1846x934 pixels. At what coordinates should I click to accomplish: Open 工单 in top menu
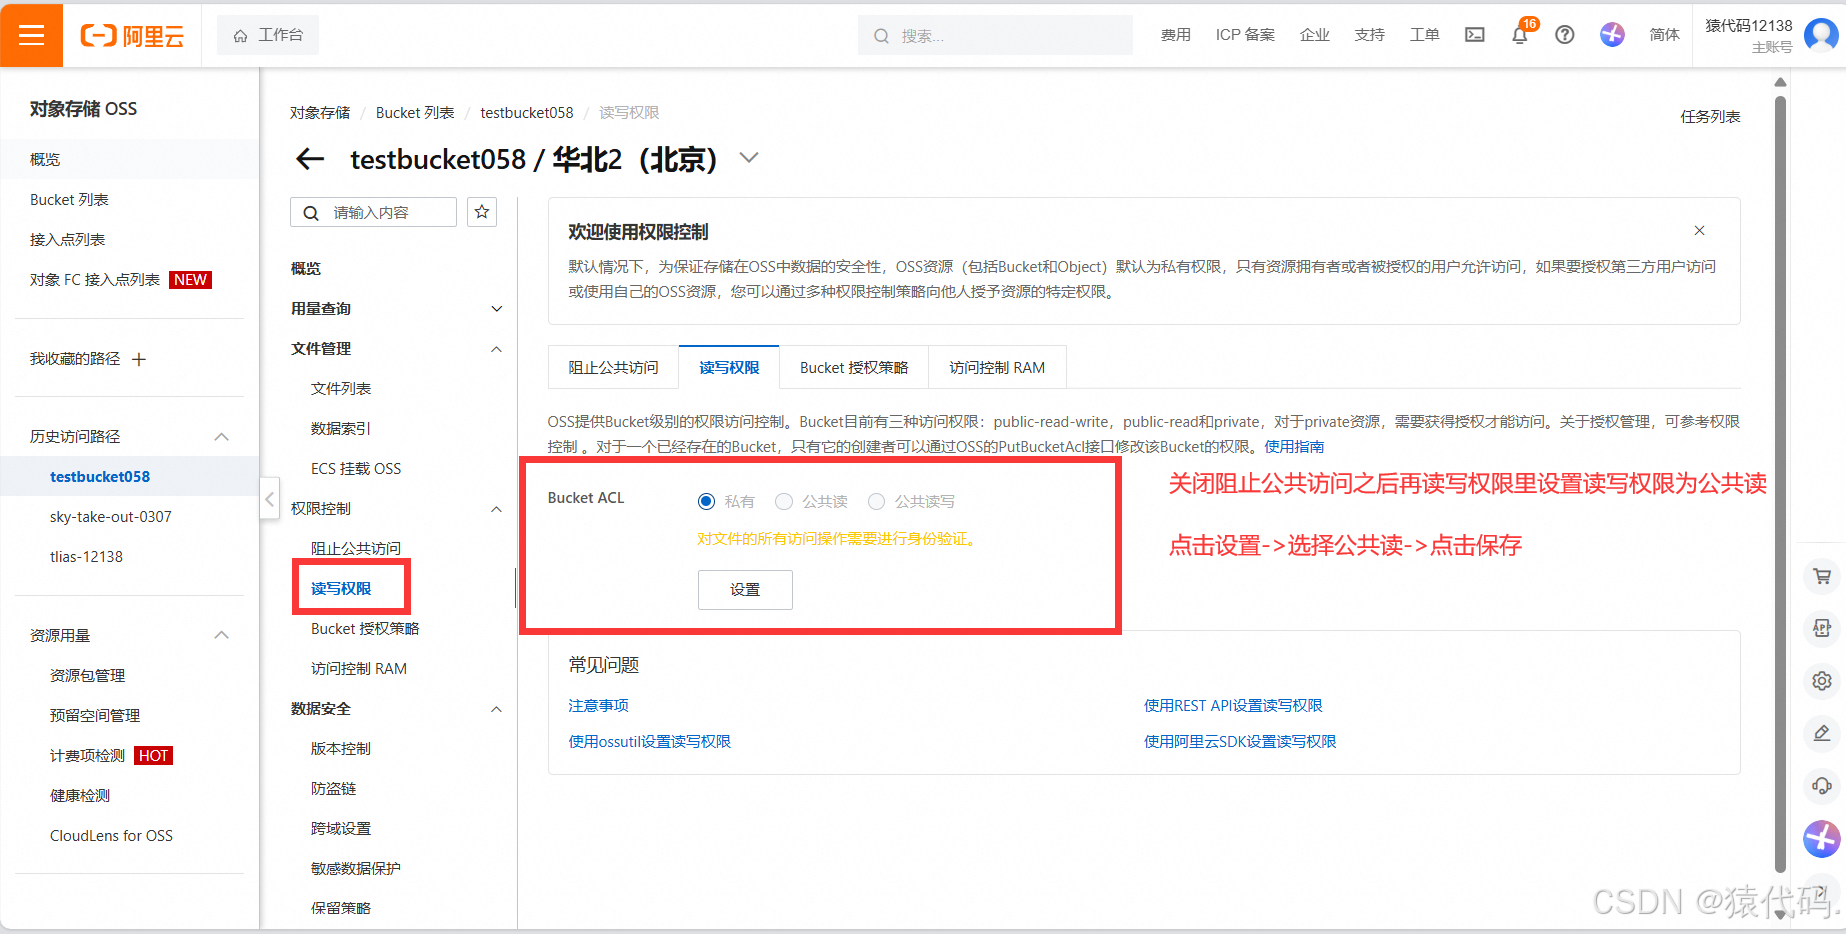click(x=1425, y=35)
